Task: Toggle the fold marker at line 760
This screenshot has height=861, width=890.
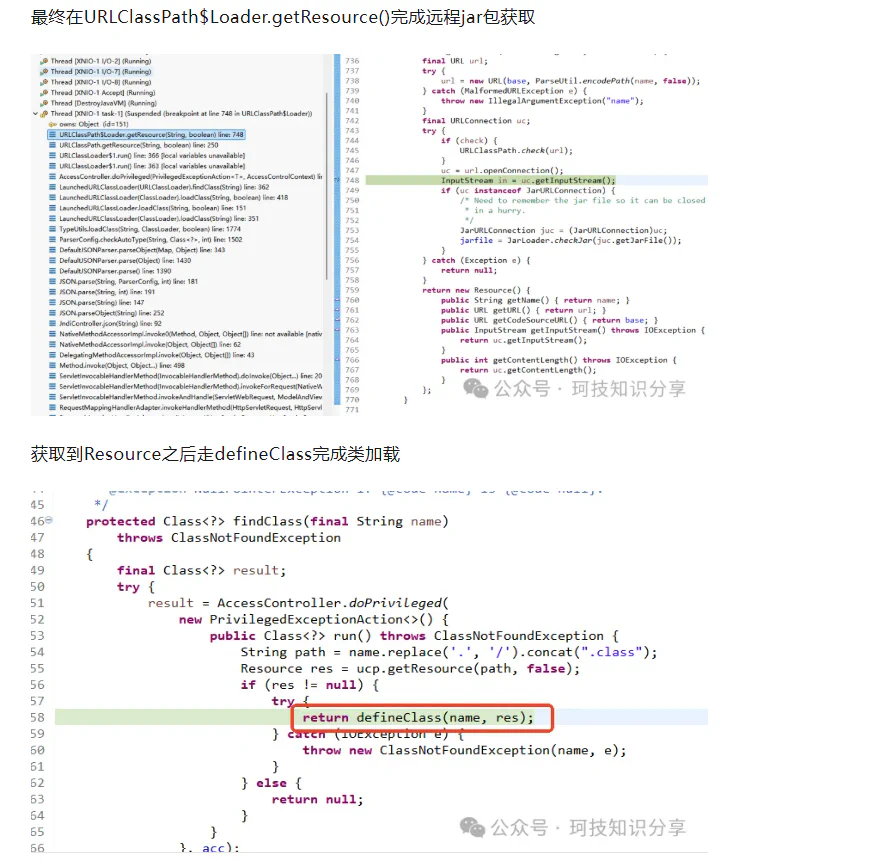Action: tap(337, 300)
